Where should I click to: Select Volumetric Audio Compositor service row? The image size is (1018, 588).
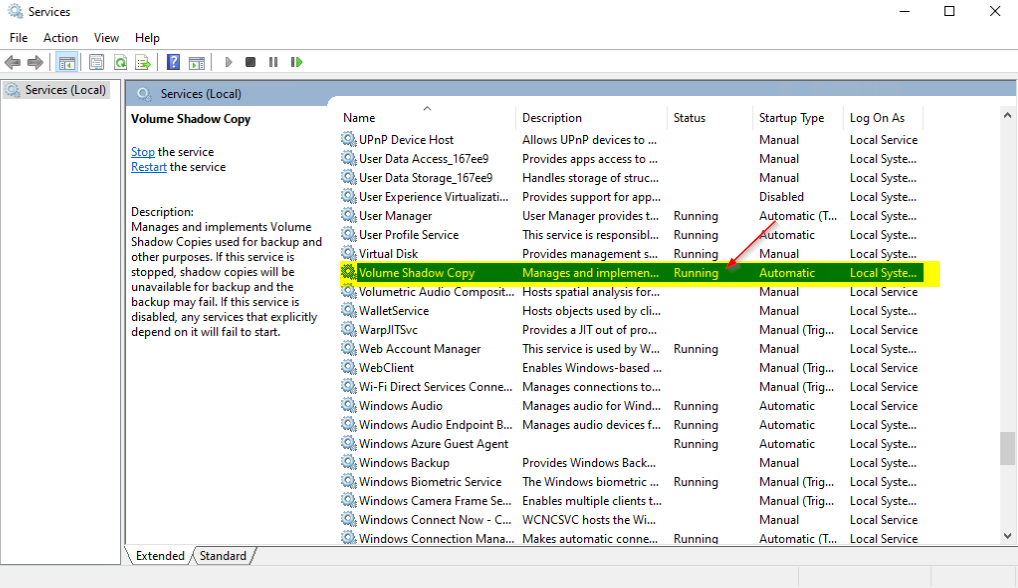coord(630,291)
